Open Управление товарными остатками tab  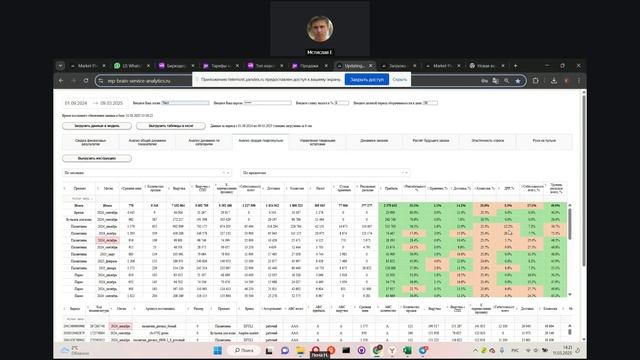[318, 142]
